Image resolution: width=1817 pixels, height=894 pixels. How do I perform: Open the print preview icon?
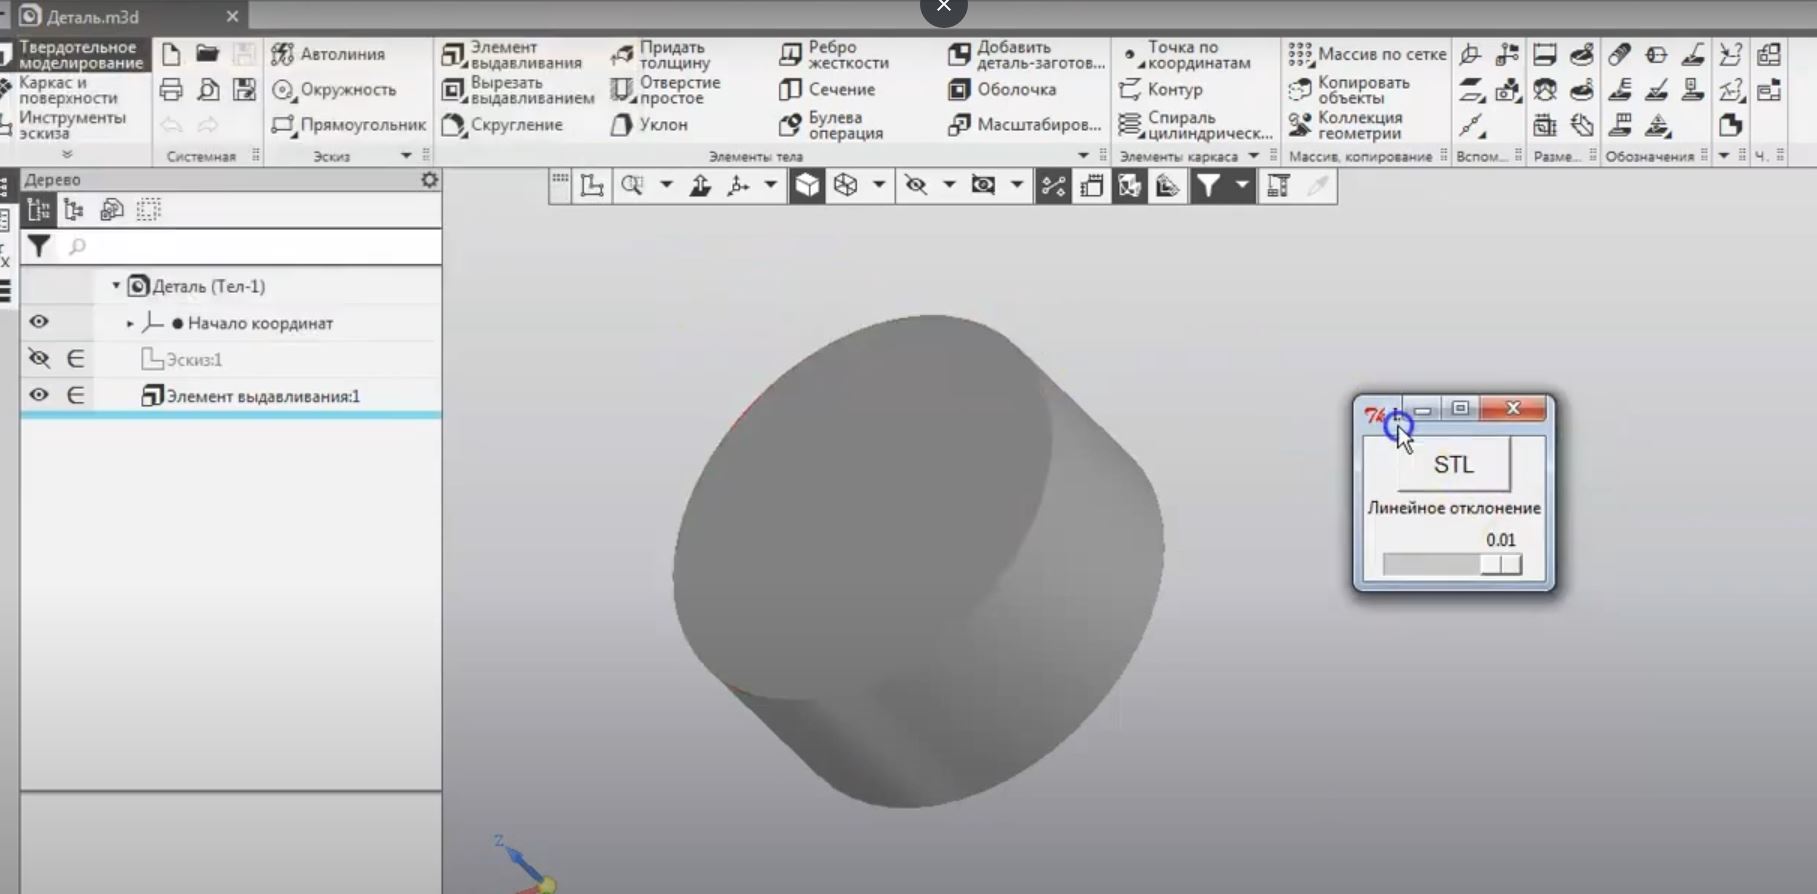coord(207,90)
